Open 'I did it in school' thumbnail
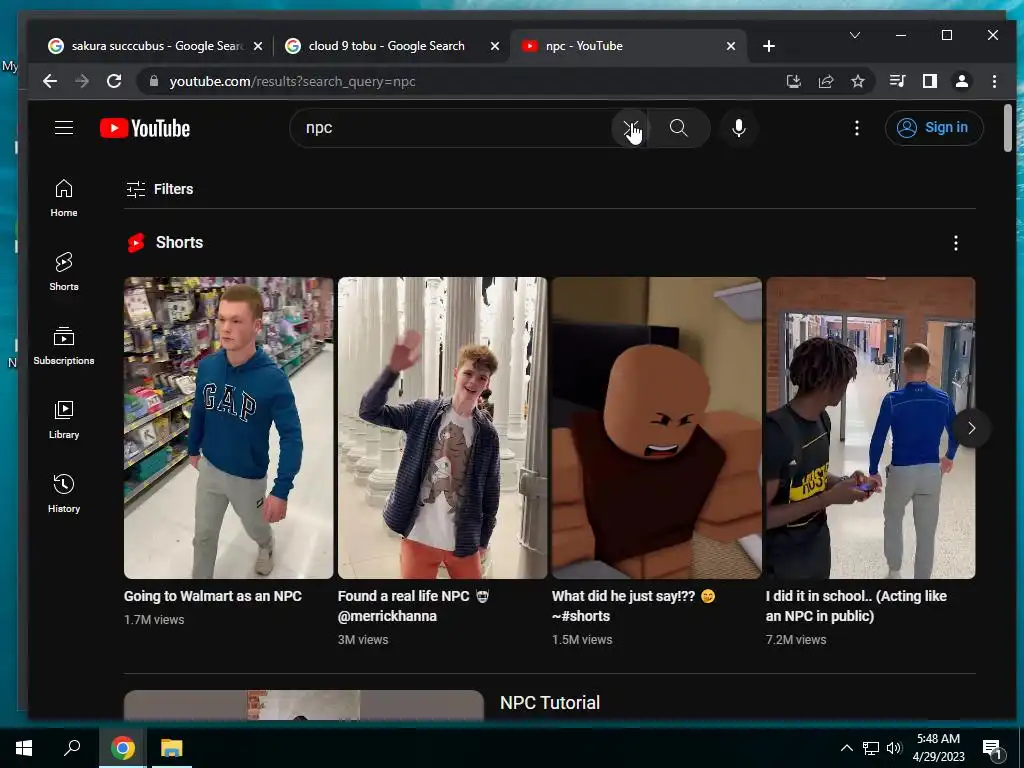1024x768 pixels. click(871, 428)
